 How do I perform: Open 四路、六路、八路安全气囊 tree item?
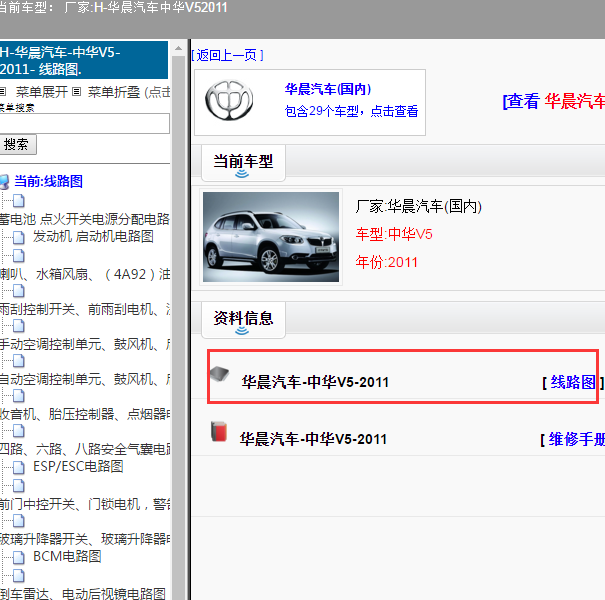point(84,449)
